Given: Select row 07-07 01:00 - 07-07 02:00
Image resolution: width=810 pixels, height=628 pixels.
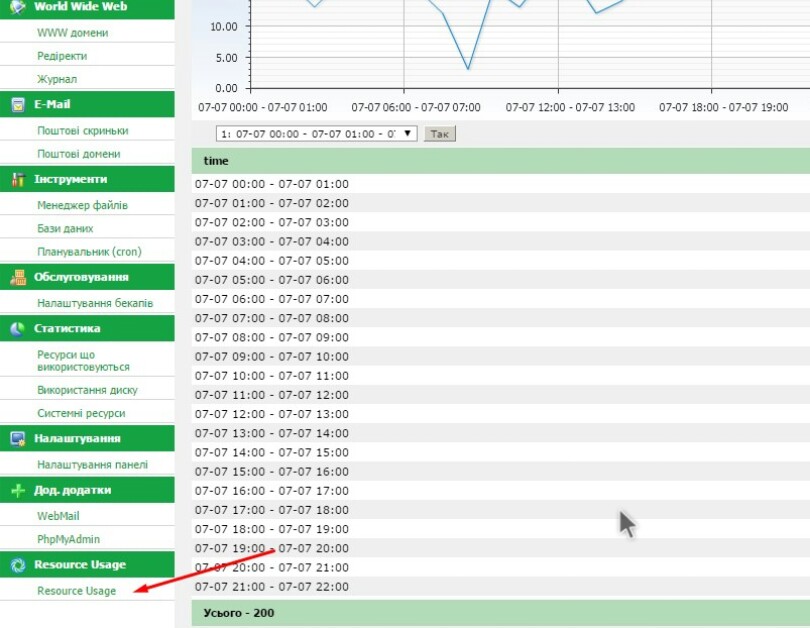Looking at the screenshot, I should click(x=501, y=203).
